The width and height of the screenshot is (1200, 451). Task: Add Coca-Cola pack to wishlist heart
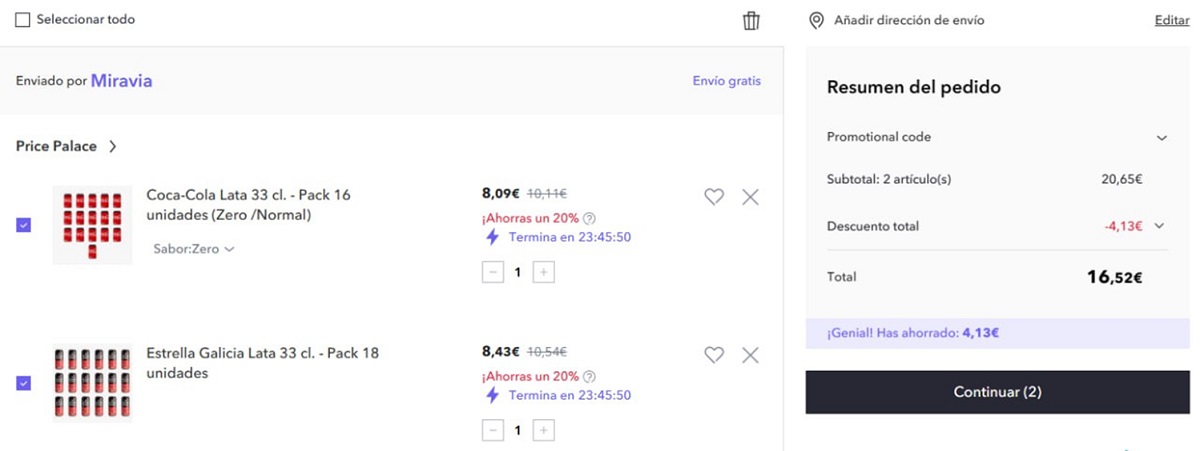[x=713, y=197]
